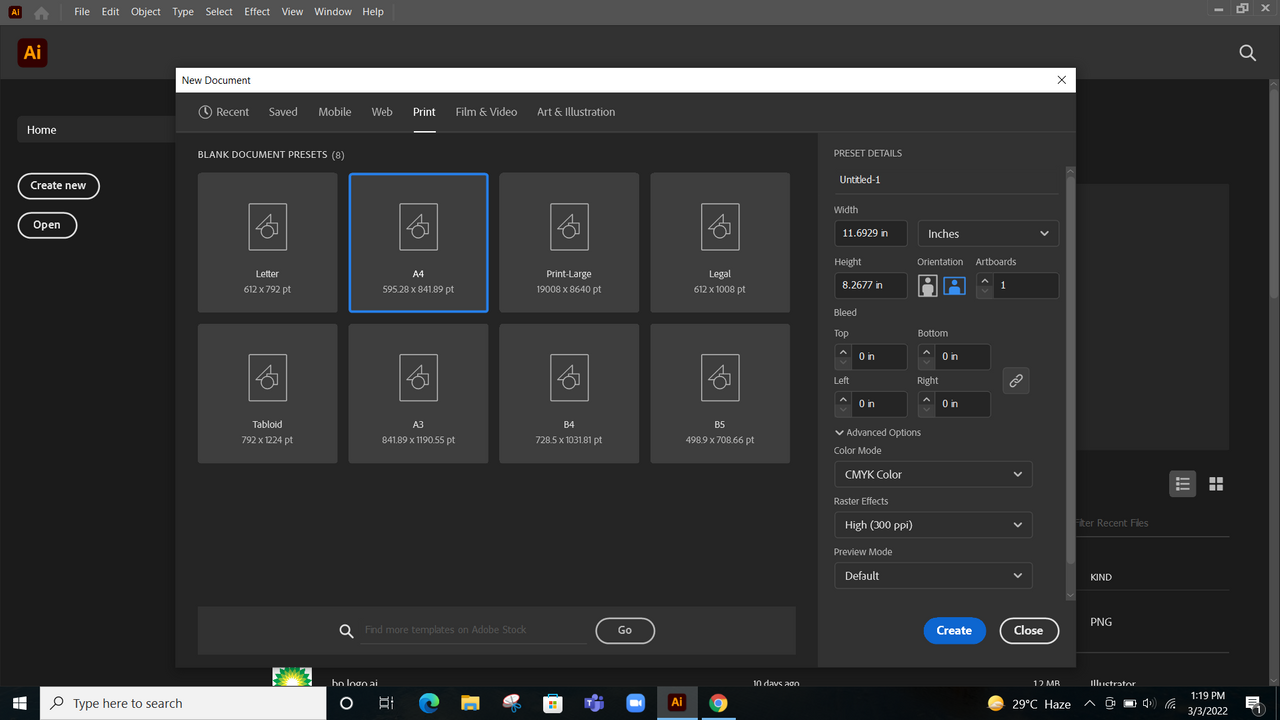This screenshot has width=1280, height=720.
Task: Click the Adobe Stock search magnifier icon
Action: click(x=346, y=631)
